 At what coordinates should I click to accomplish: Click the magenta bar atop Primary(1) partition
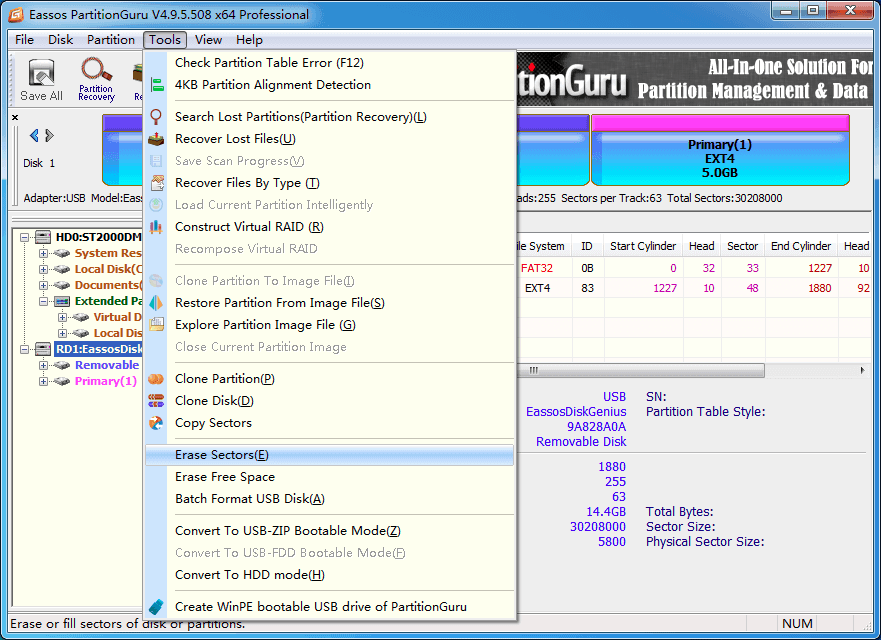(720, 123)
